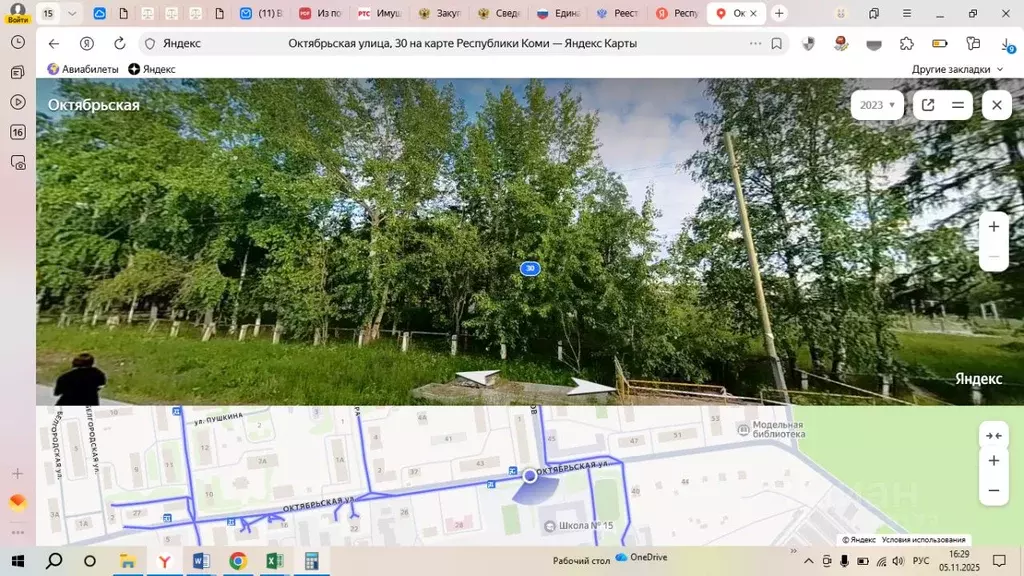Bookmark this page via address bar icon
This screenshot has width=1024, height=576.
[x=776, y=44]
